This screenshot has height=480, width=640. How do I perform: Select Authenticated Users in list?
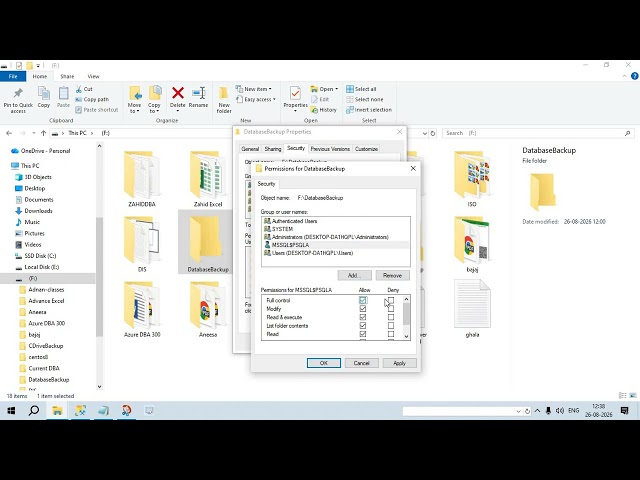point(335,221)
